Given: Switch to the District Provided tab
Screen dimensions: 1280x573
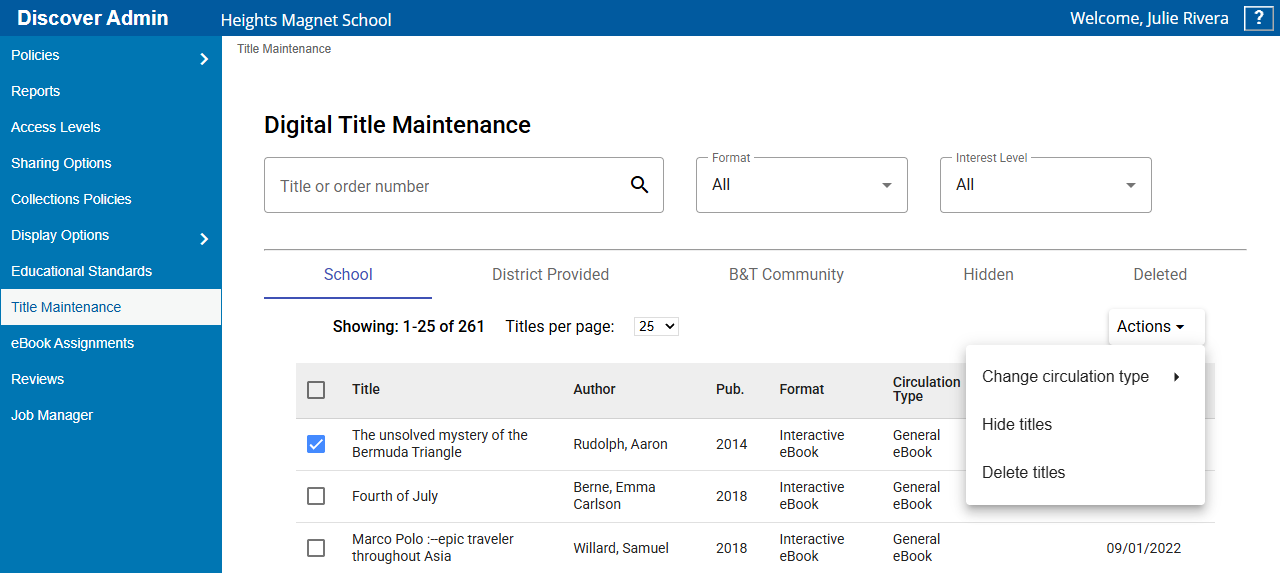Looking at the screenshot, I should point(550,274).
